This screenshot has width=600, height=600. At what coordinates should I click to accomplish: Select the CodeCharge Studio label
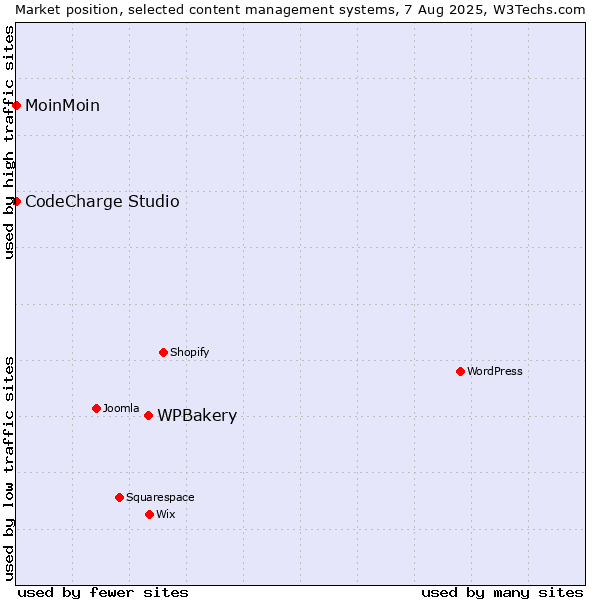pos(102,202)
